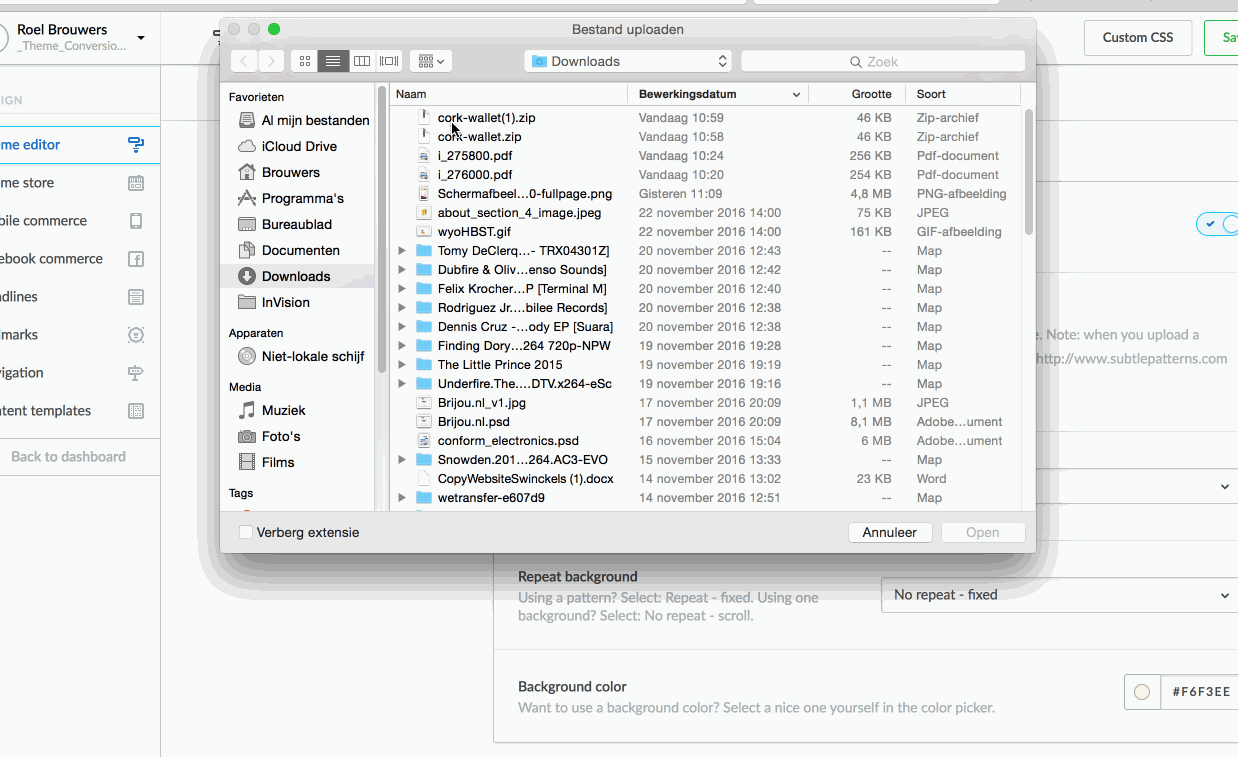Screen dimensions: 1238x757
Task: Open Custom CSS in theme editor
Action: (1138, 38)
